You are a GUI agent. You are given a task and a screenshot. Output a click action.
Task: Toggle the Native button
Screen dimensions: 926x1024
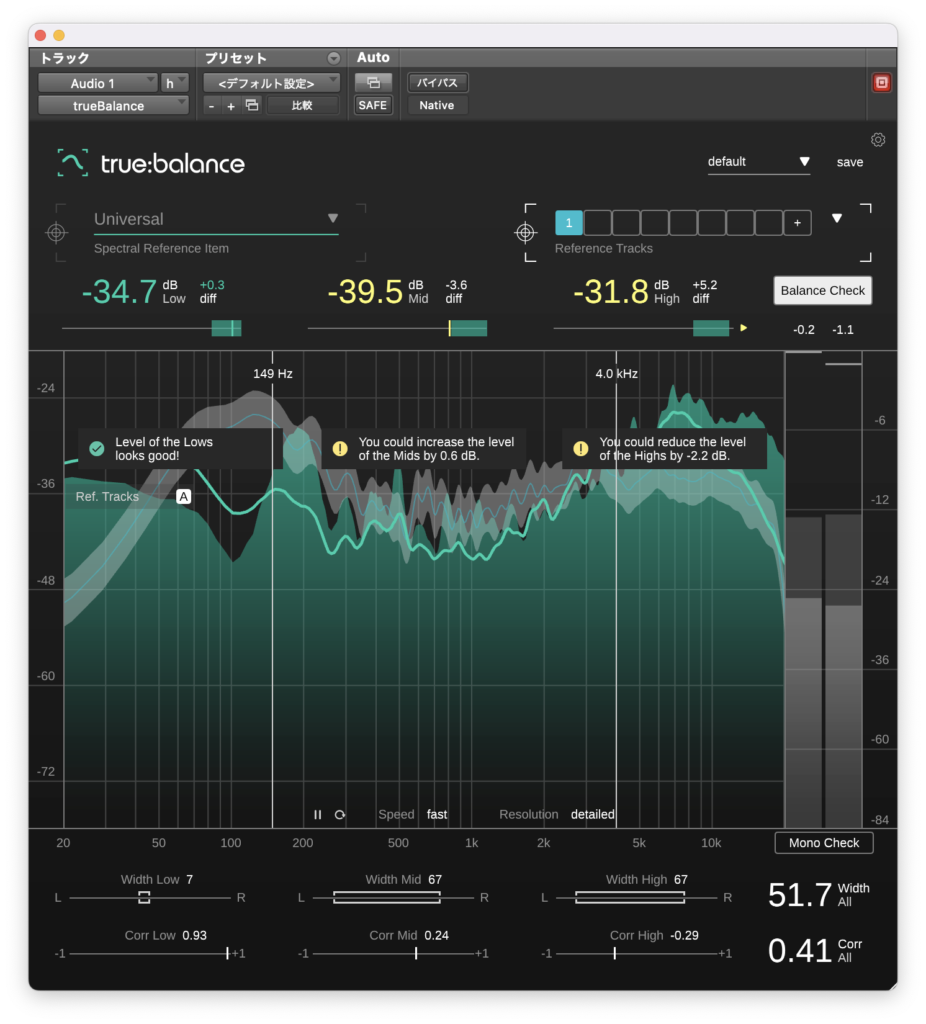click(437, 105)
